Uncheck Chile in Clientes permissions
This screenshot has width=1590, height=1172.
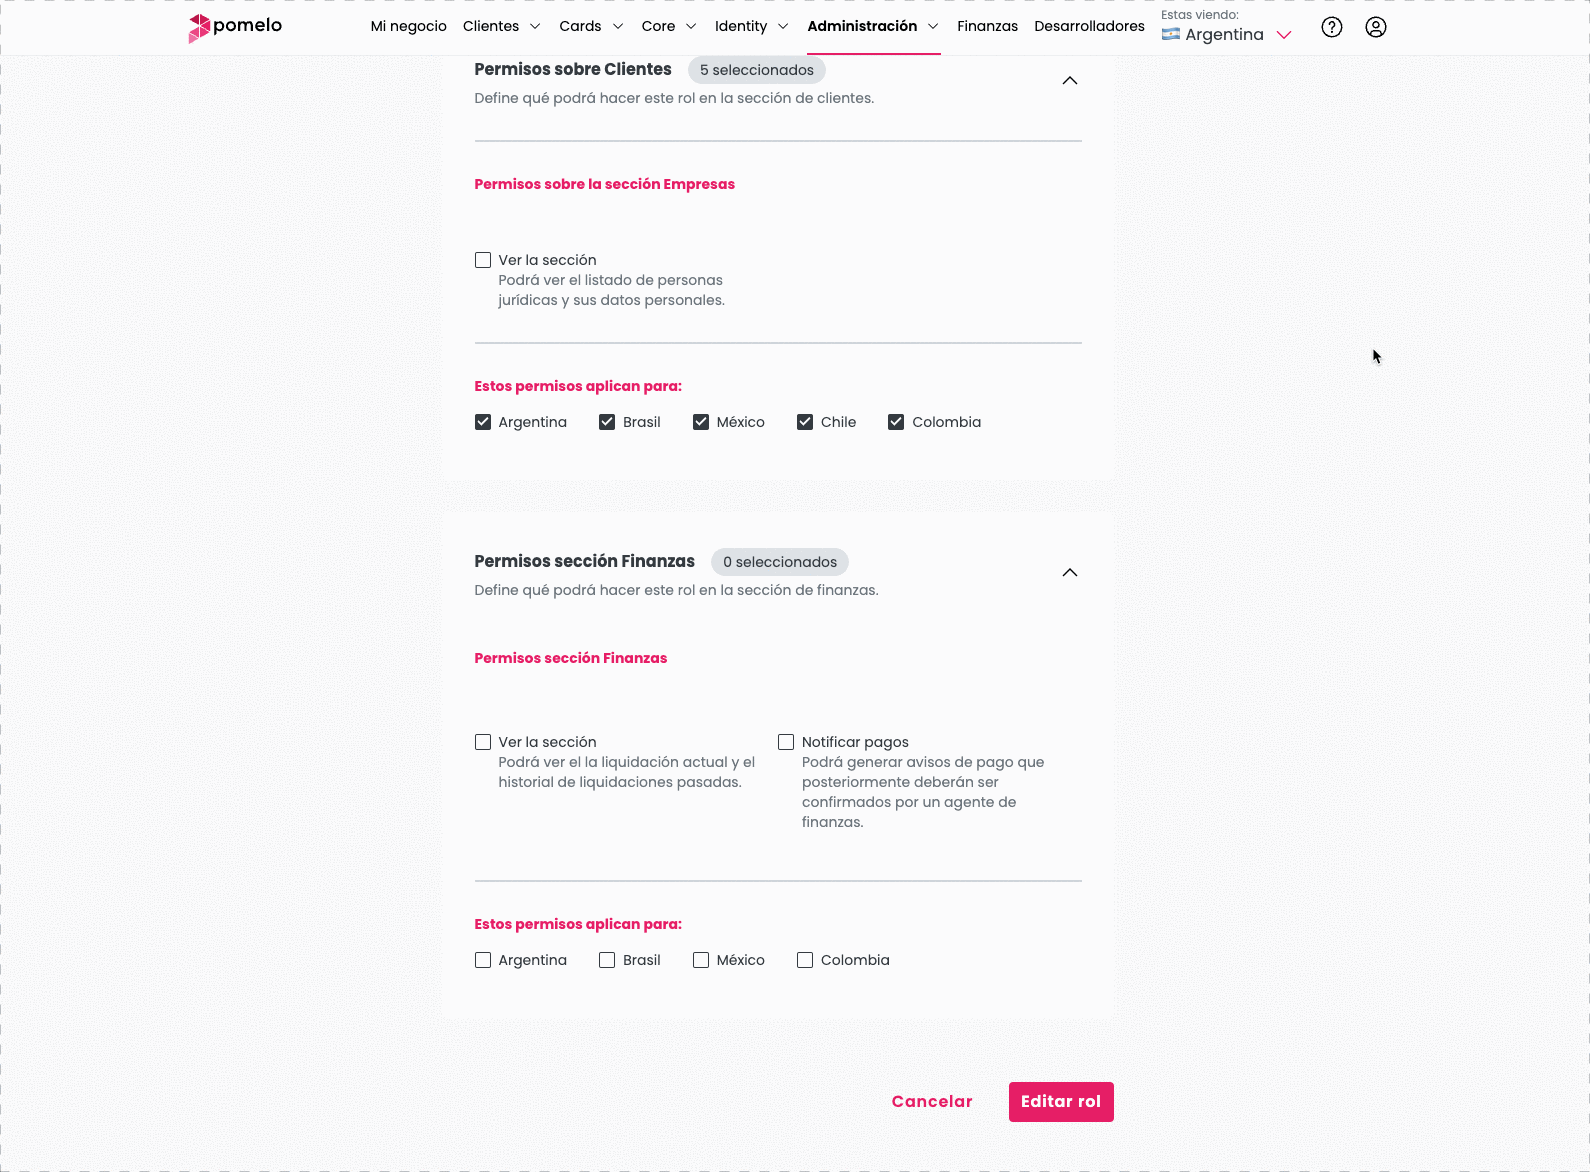click(805, 421)
